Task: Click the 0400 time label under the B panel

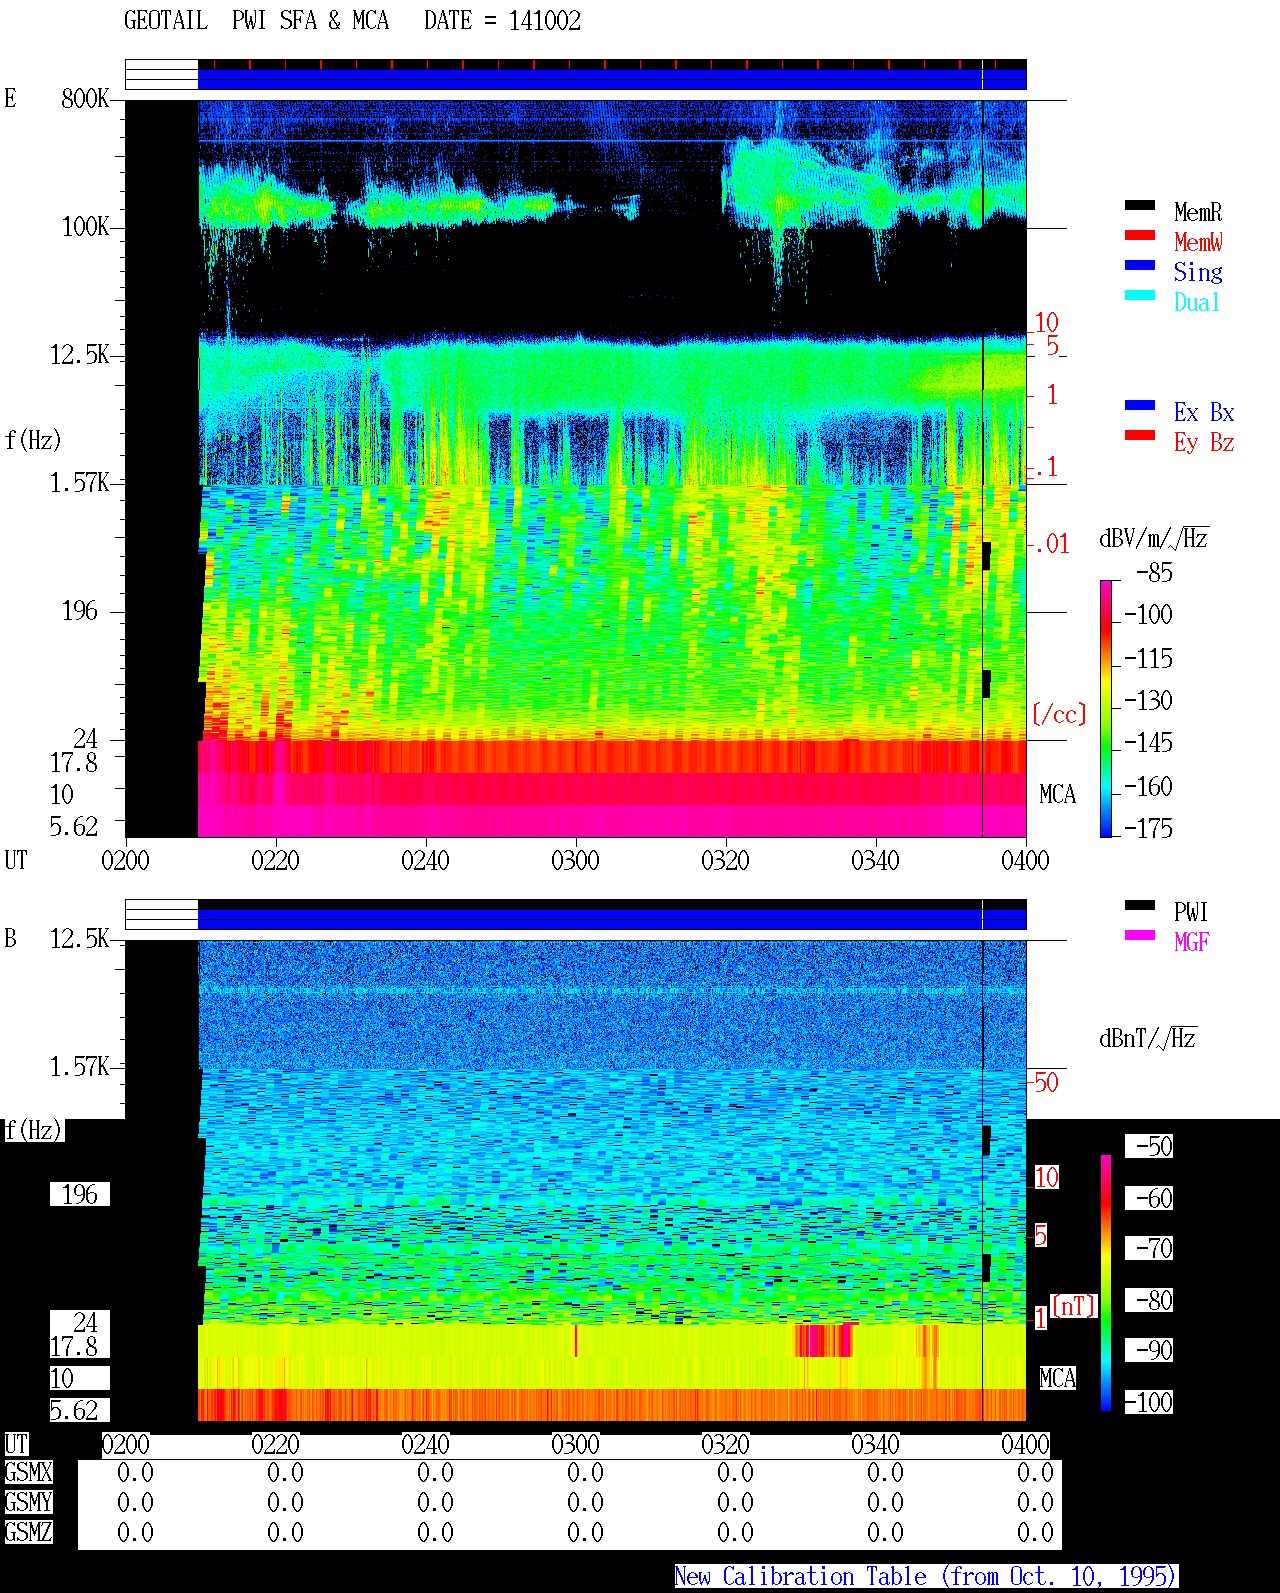Action: pyautogui.click(x=1025, y=1444)
